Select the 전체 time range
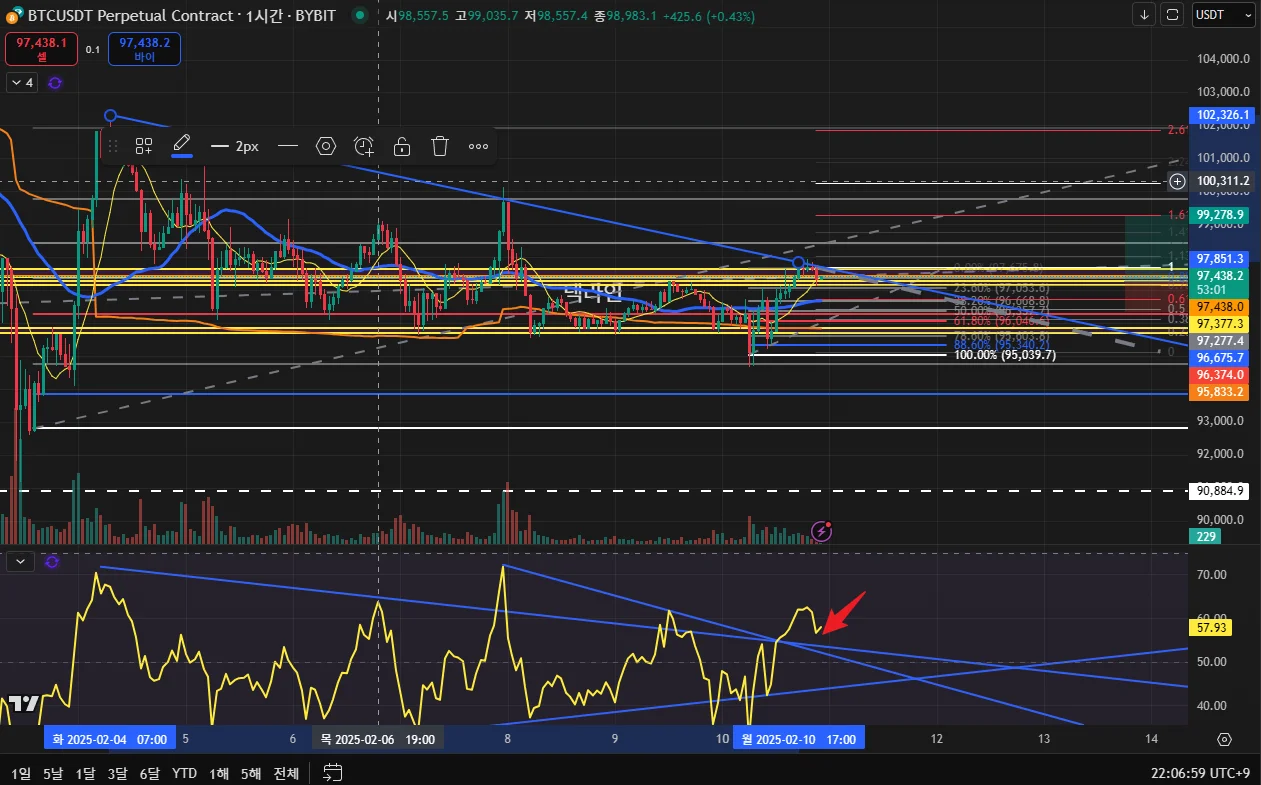 click(286, 773)
